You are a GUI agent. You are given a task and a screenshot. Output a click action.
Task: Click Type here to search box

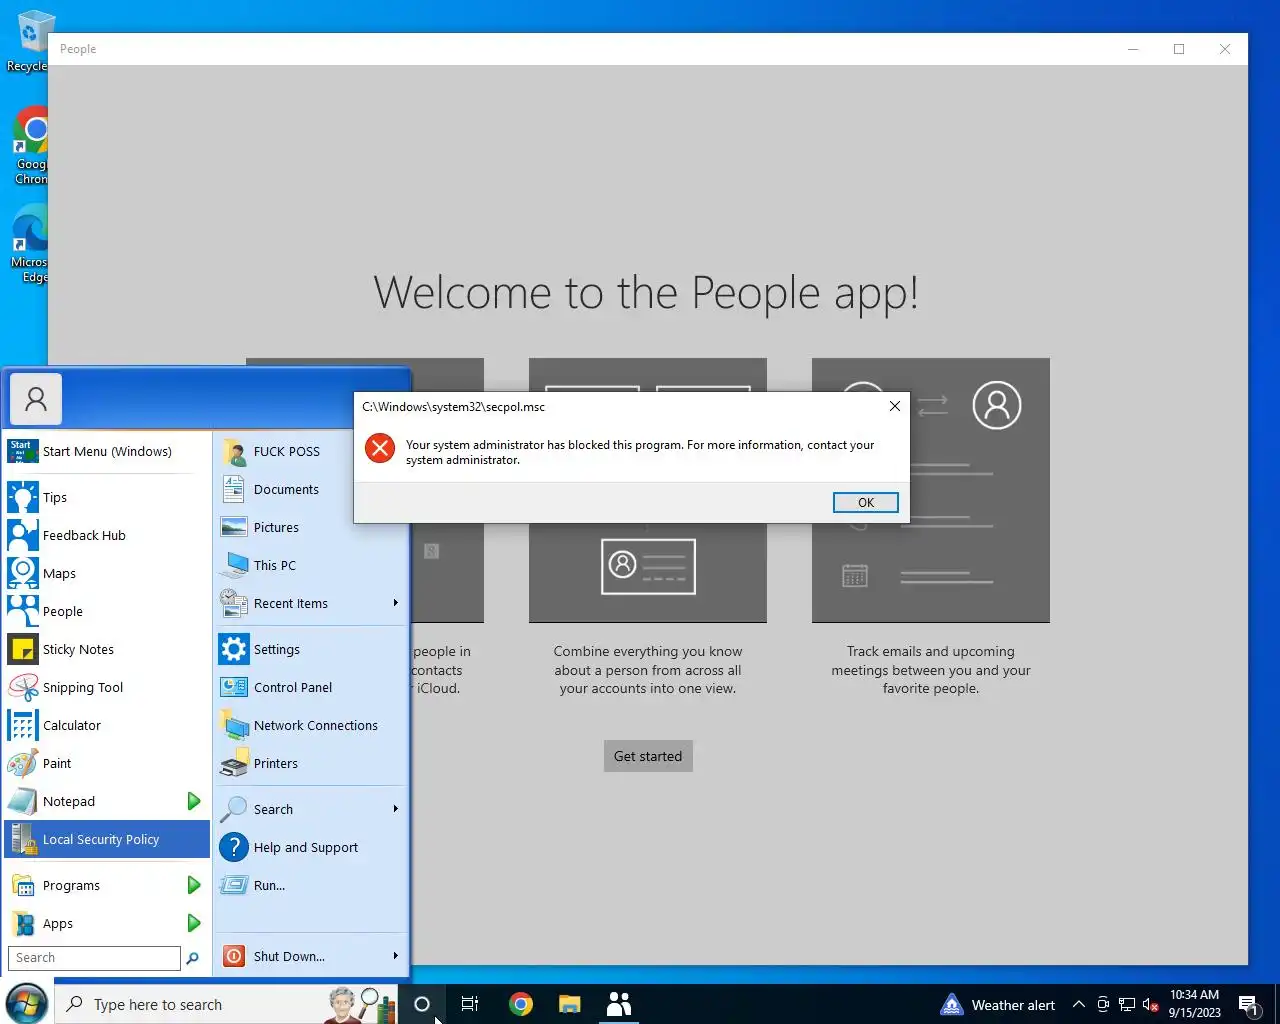coord(225,1004)
